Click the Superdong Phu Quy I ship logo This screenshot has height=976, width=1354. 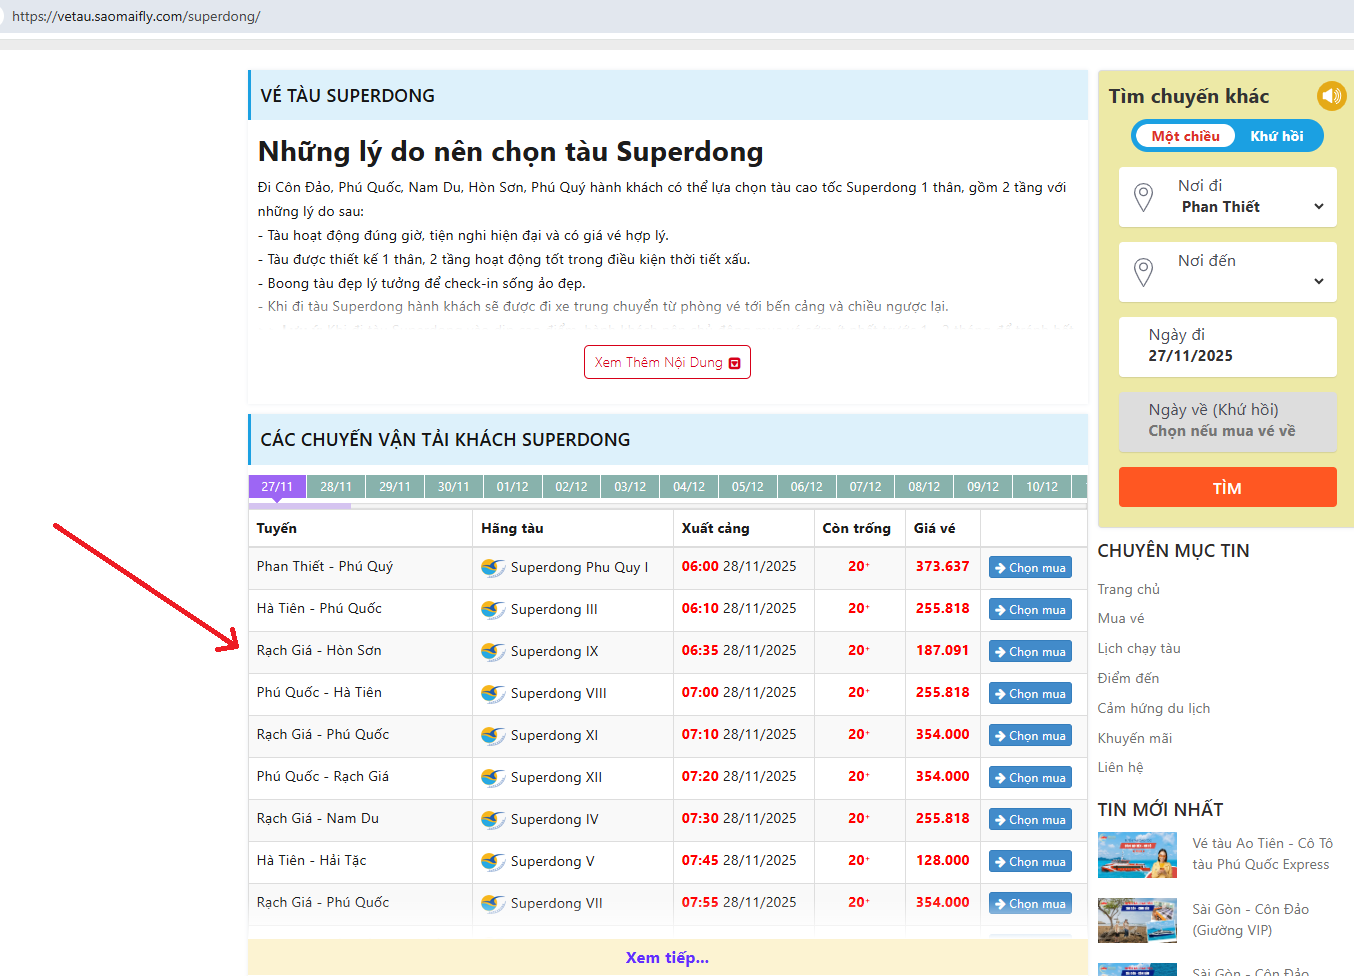(x=493, y=567)
